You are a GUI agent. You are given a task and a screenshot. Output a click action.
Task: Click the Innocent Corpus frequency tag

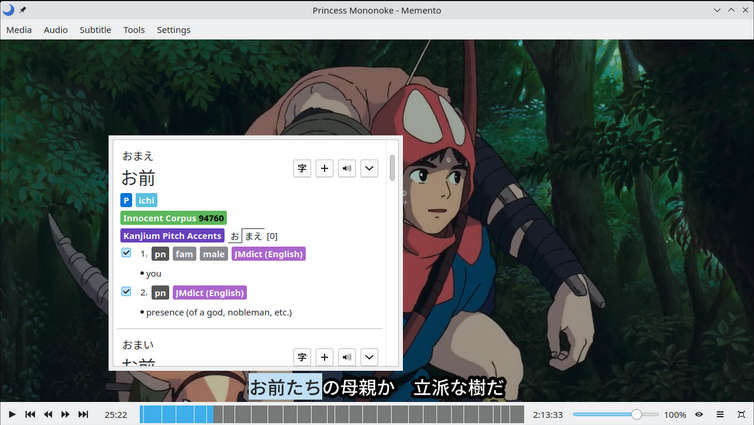pyautogui.click(x=173, y=218)
